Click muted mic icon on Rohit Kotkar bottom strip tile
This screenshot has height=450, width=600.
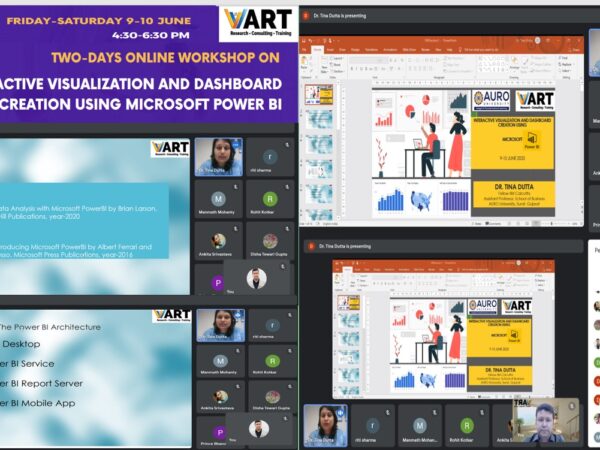coord(482,412)
